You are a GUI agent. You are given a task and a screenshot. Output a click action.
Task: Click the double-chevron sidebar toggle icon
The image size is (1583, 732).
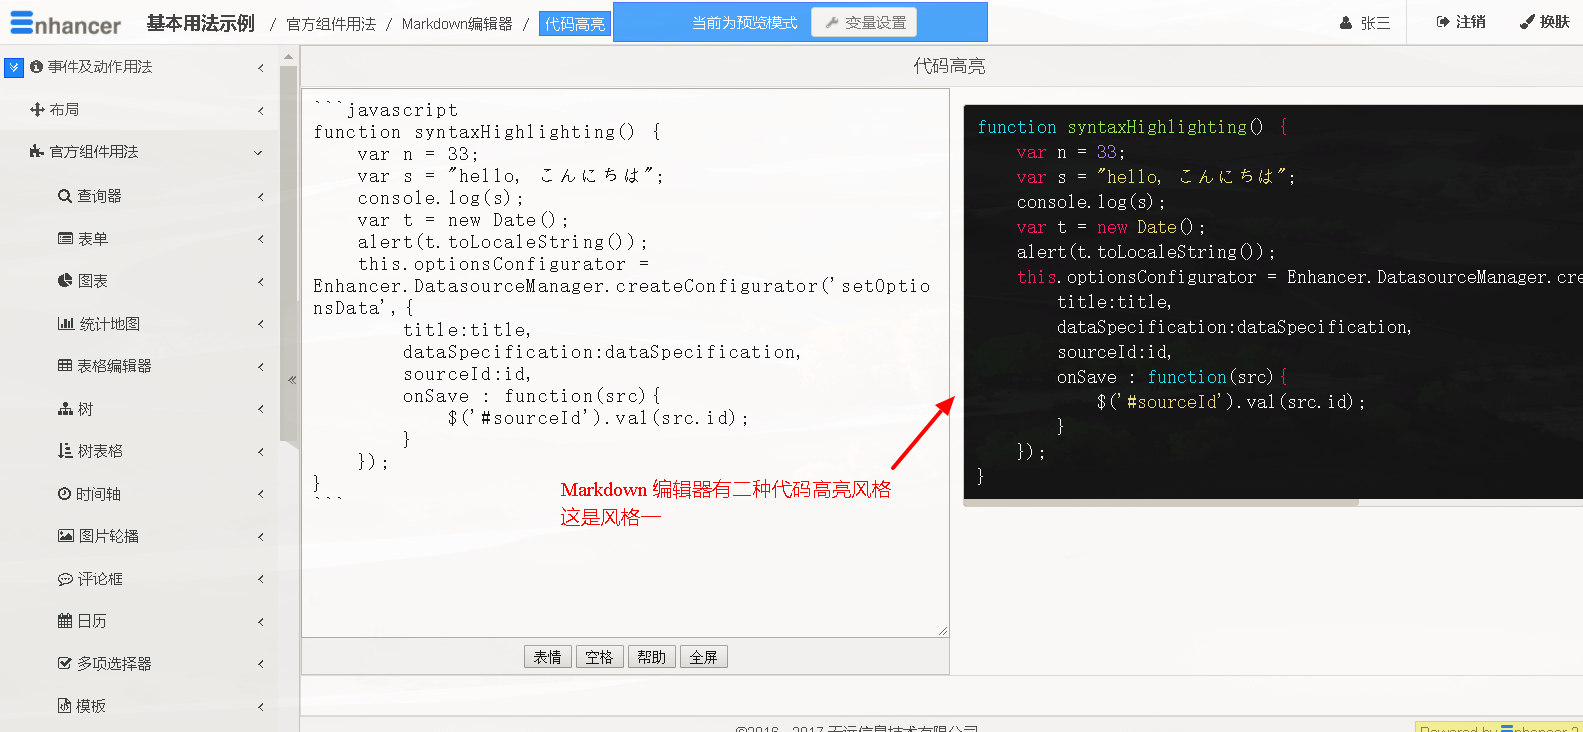click(14, 67)
